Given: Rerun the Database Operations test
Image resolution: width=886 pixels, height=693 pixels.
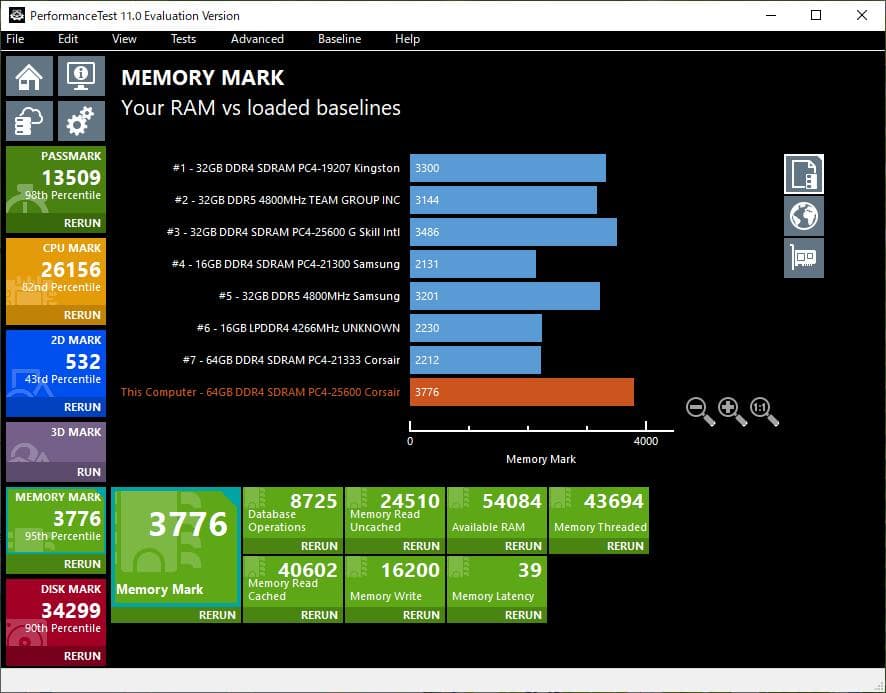Looking at the screenshot, I should (x=319, y=546).
